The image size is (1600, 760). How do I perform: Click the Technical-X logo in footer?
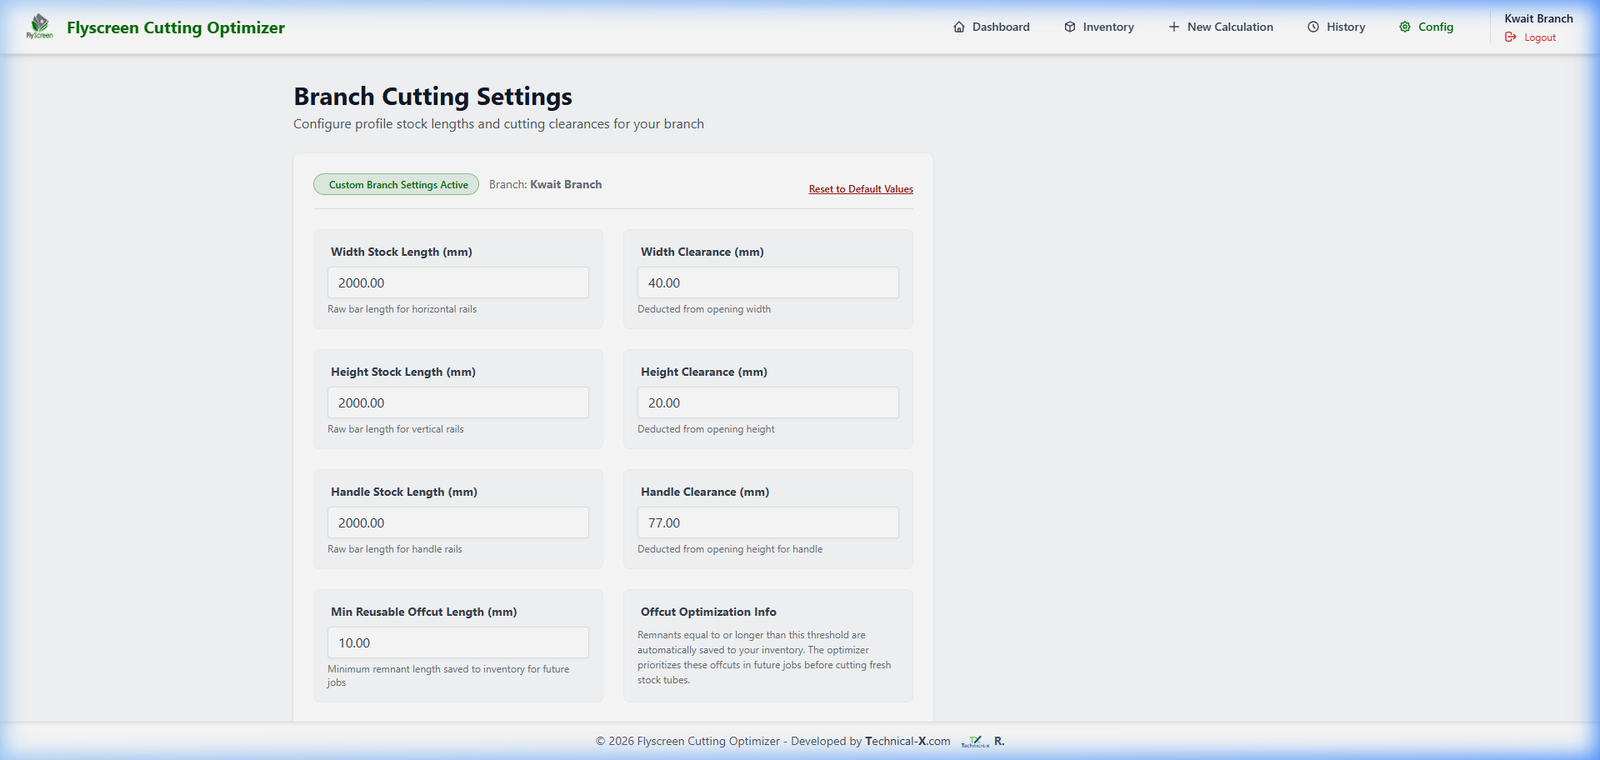point(975,741)
